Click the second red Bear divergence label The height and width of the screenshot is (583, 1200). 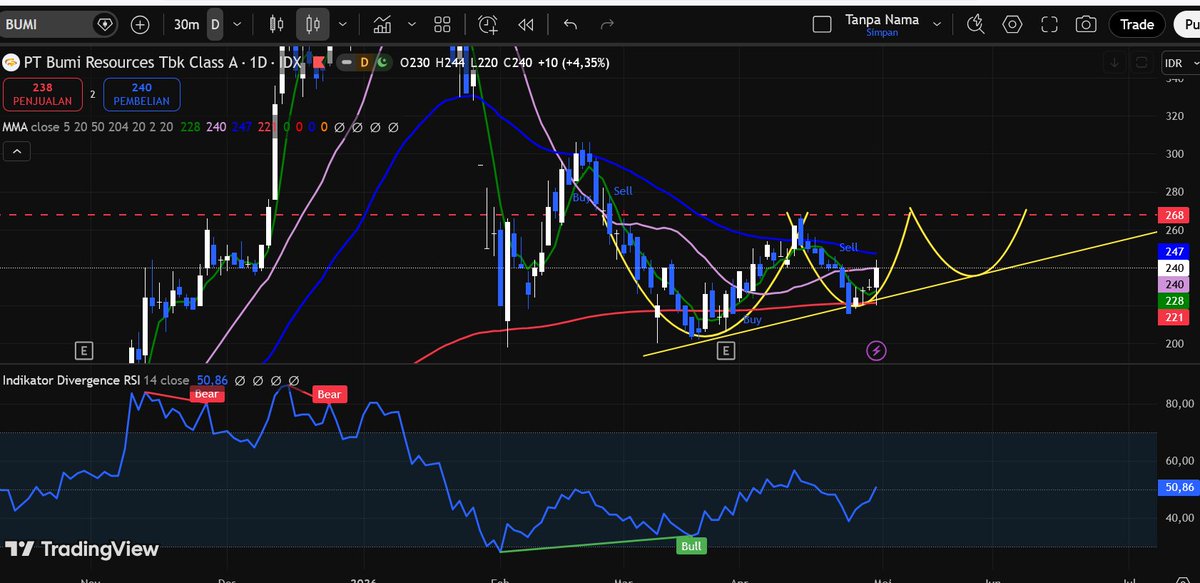click(329, 394)
